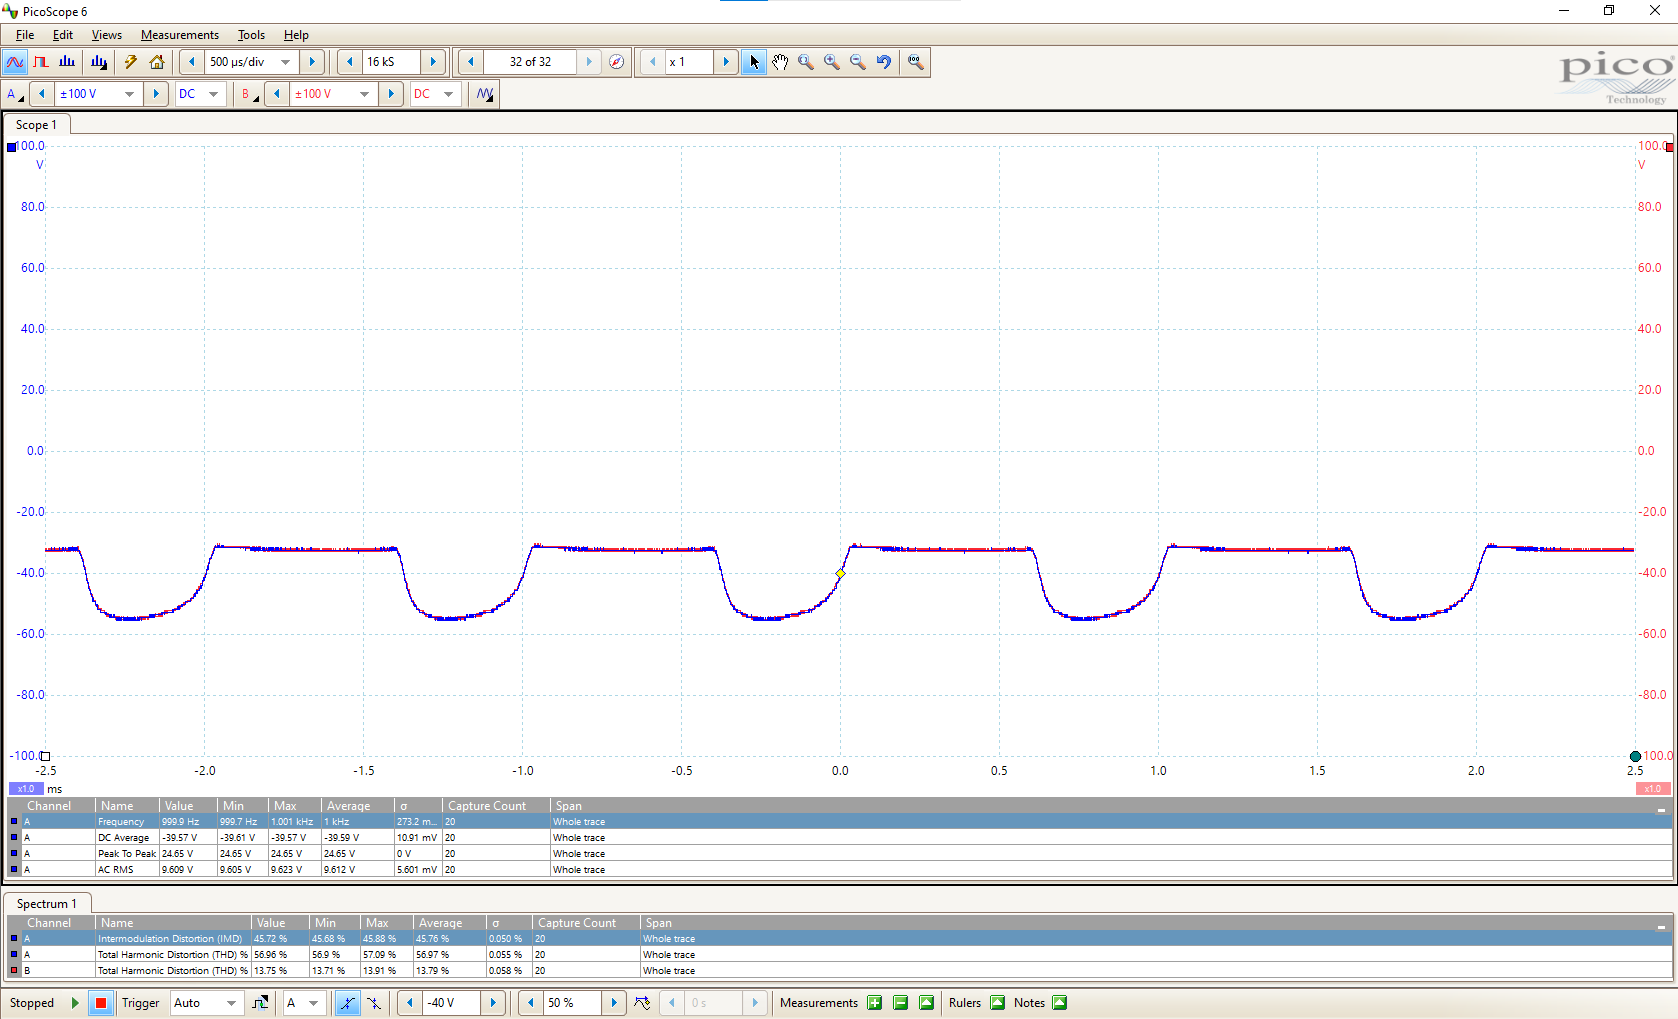Increase the x 1 zoom factor
This screenshot has width=1678, height=1019.
point(726,62)
